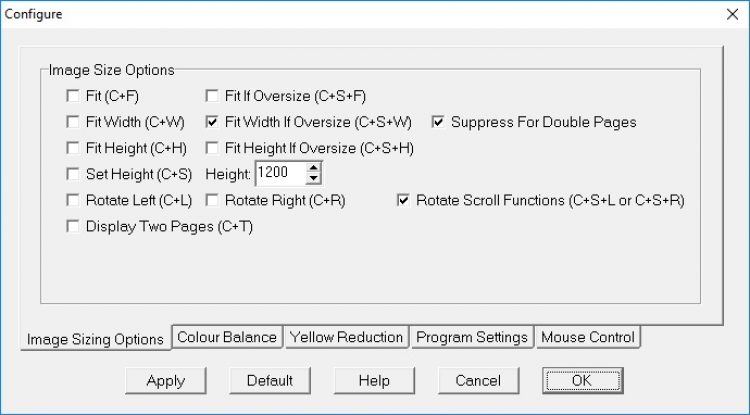The image size is (750, 415).
Task: Tick Fit If Oversize (C+S+F)
Action: tap(212, 97)
